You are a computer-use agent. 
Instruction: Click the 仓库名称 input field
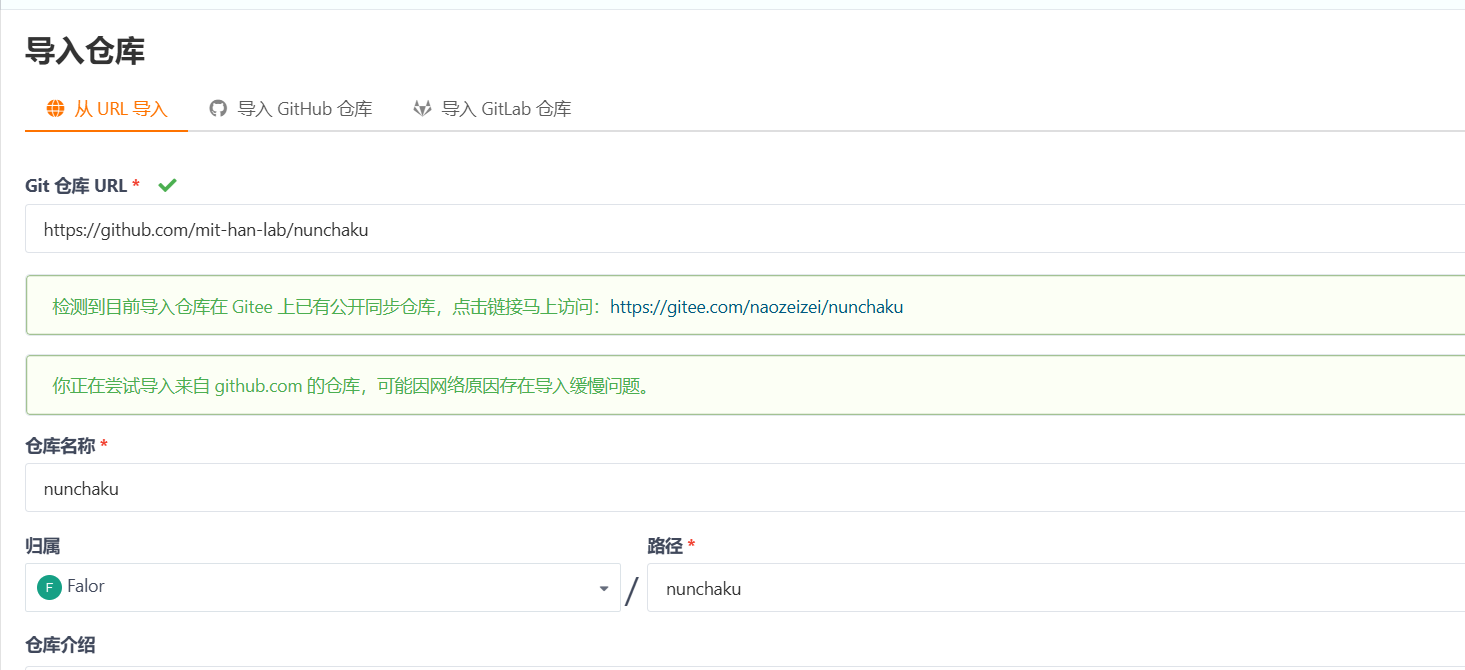(x=745, y=488)
